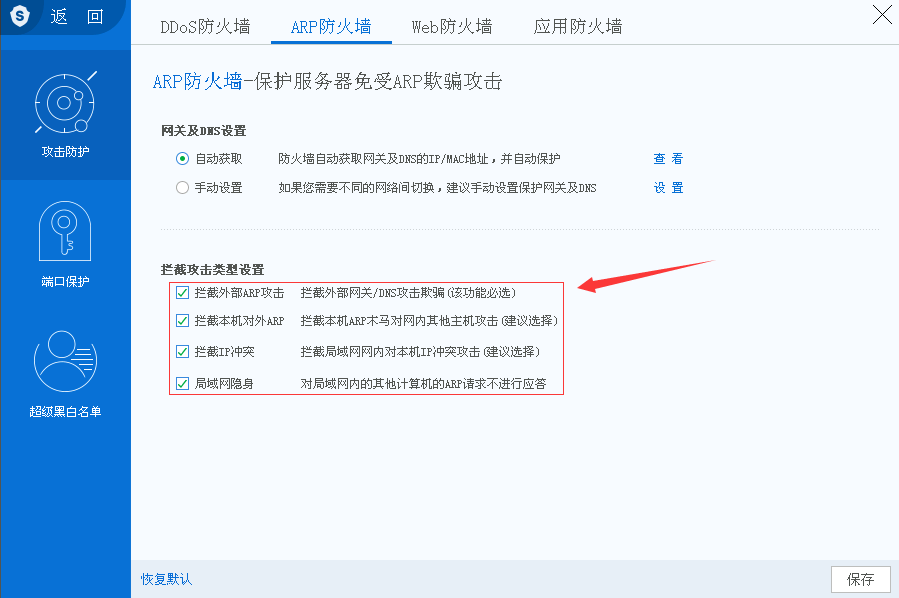
Task: Click the shield logo icon at top left
Action: click(19, 17)
